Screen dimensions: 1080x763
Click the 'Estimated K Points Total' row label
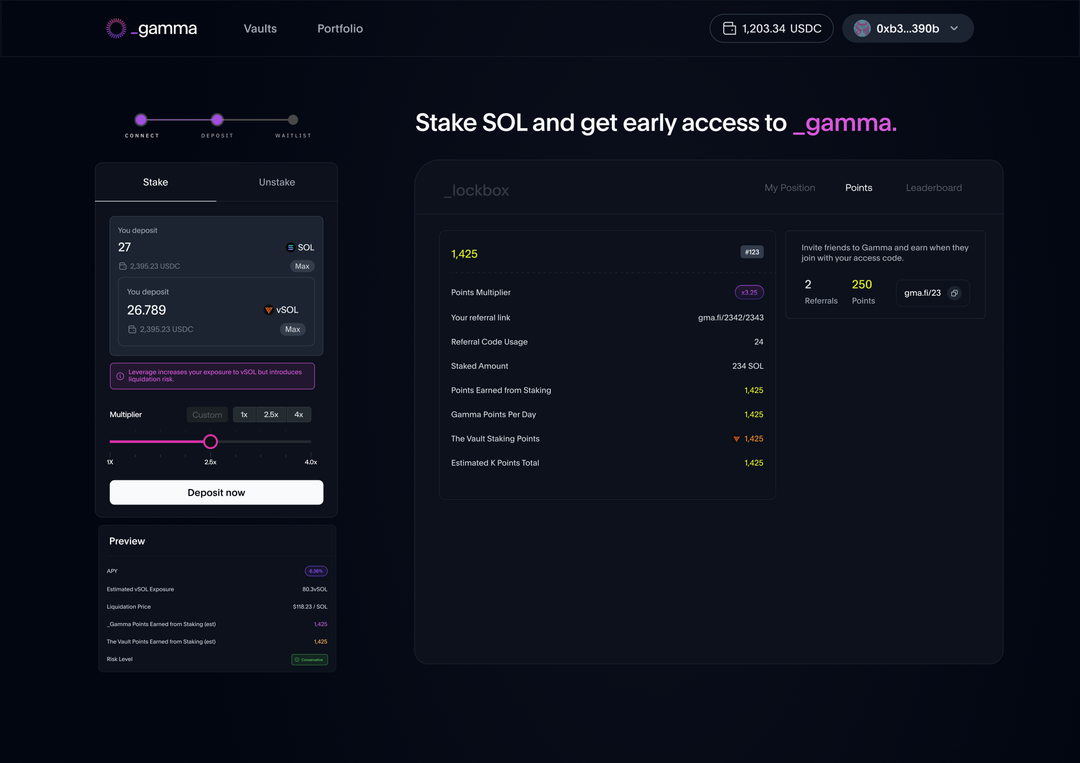[495, 463]
